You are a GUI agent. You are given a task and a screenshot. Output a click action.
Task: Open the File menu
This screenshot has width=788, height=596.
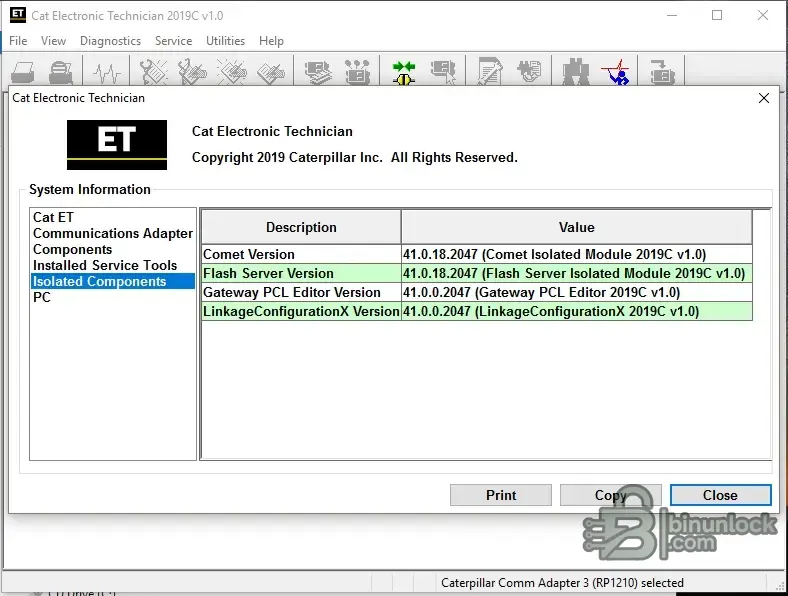coord(18,41)
